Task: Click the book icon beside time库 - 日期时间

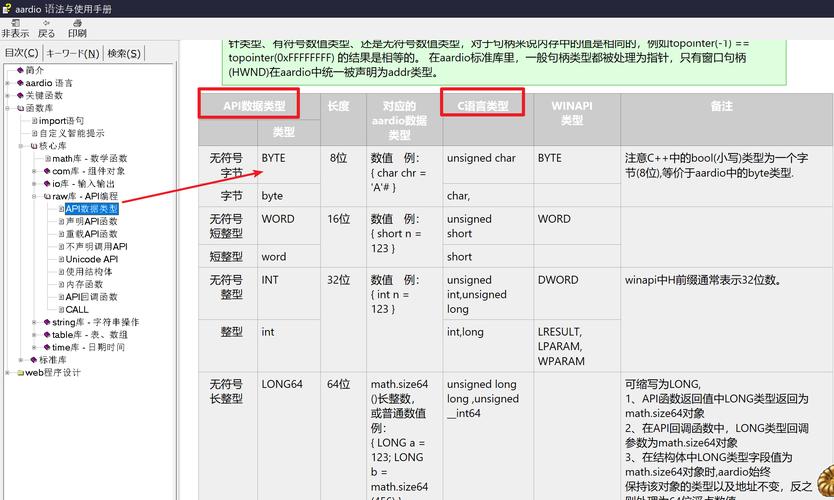Action: coord(47,347)
